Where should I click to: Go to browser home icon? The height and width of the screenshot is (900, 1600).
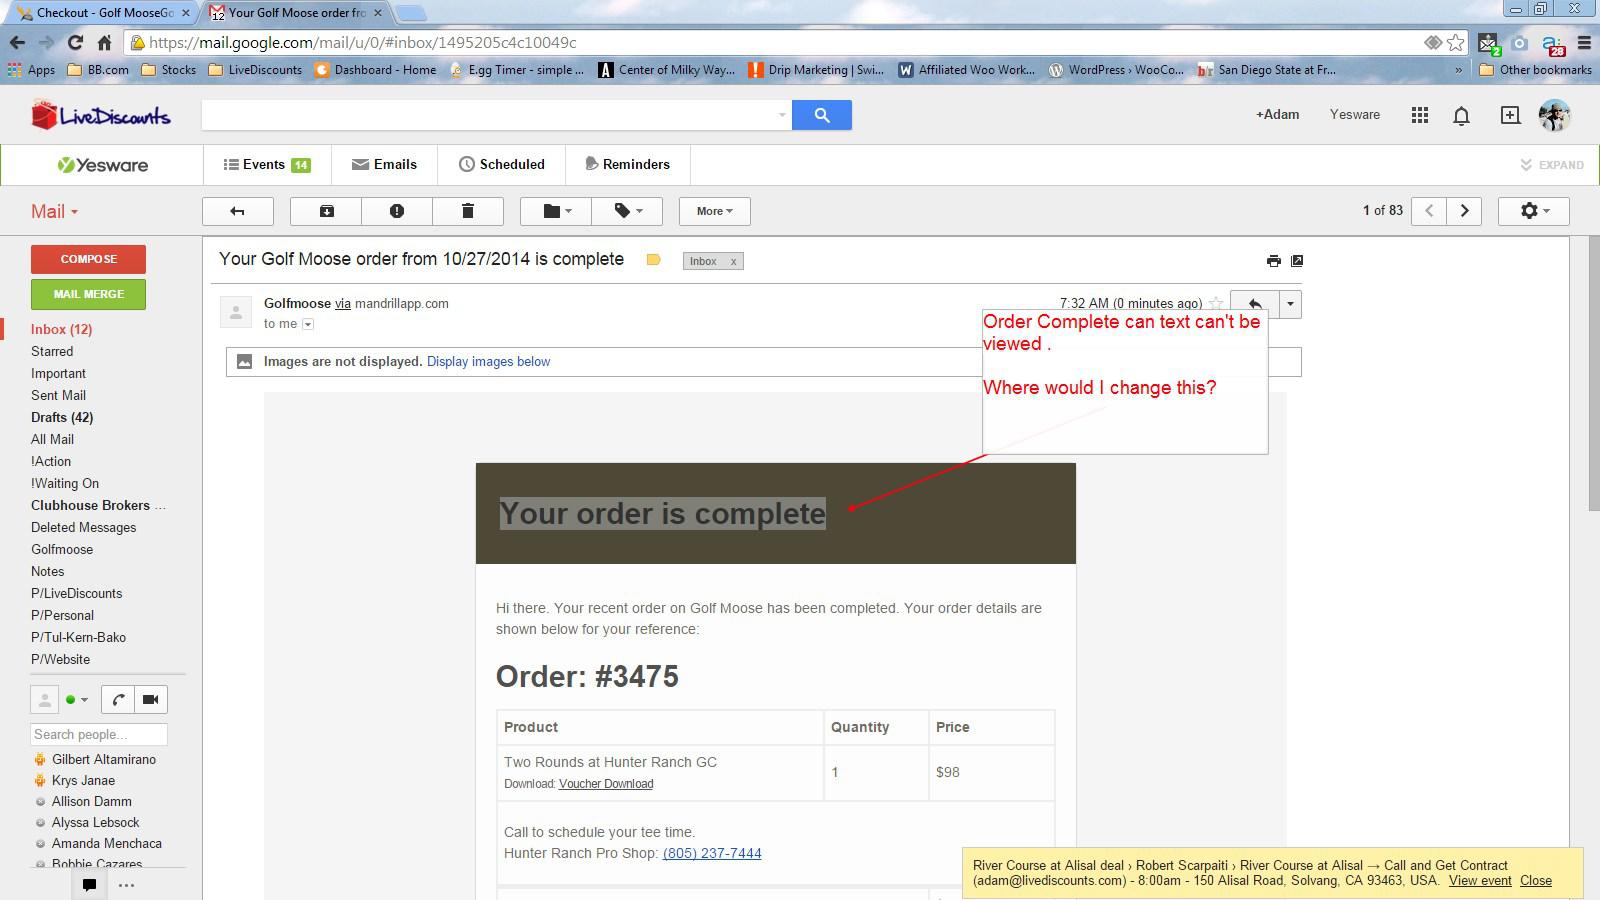[104, 42]
